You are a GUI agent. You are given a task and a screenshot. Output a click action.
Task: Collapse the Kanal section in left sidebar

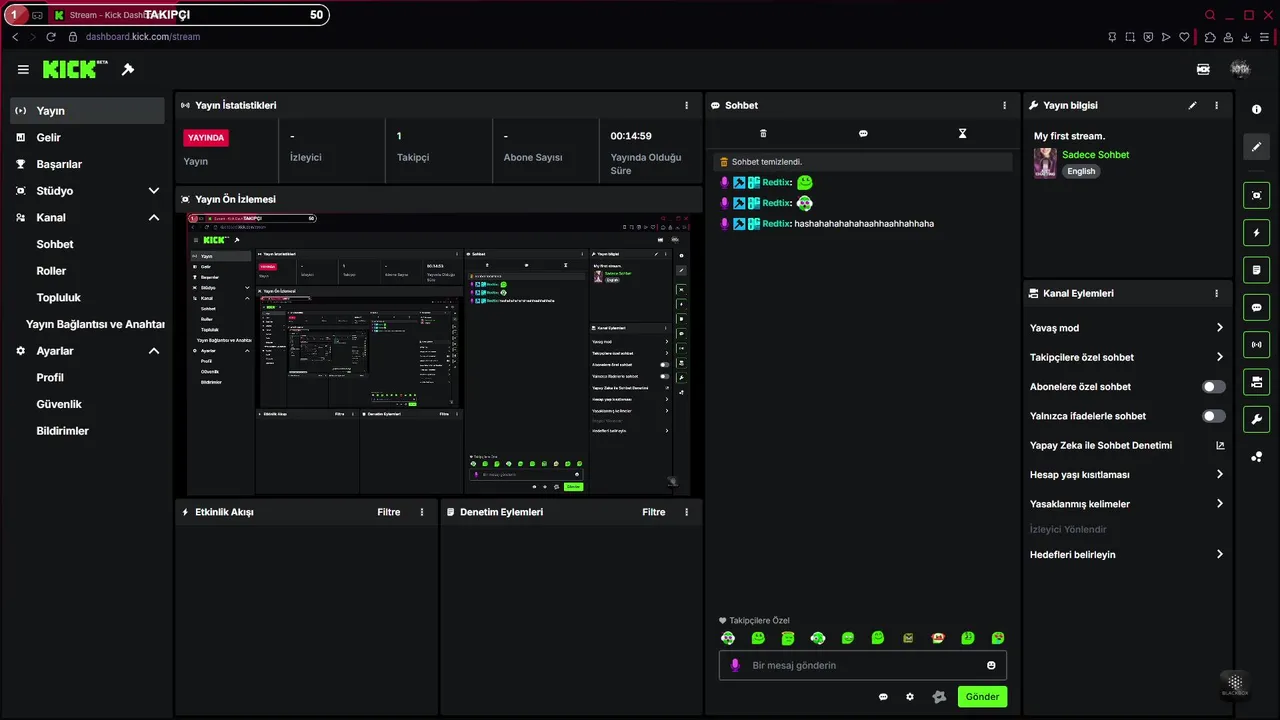tap(154, 217)
